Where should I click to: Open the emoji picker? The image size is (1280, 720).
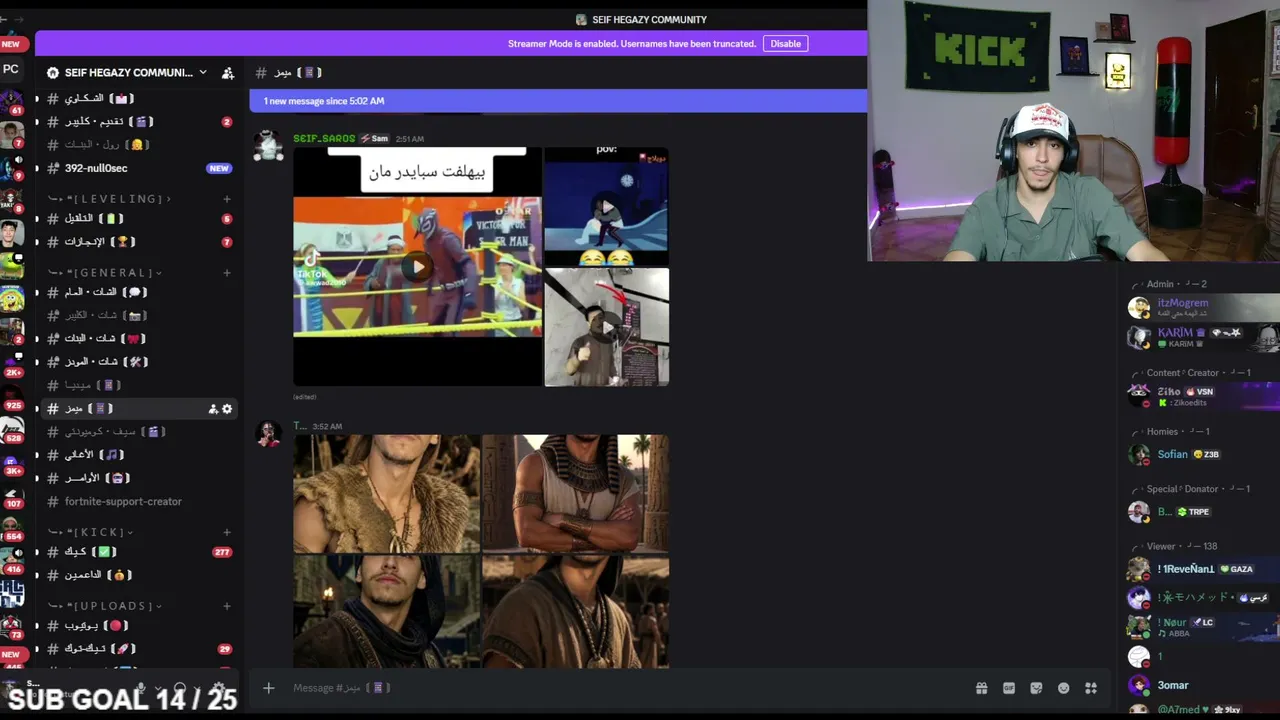[x=1063, y=688]
